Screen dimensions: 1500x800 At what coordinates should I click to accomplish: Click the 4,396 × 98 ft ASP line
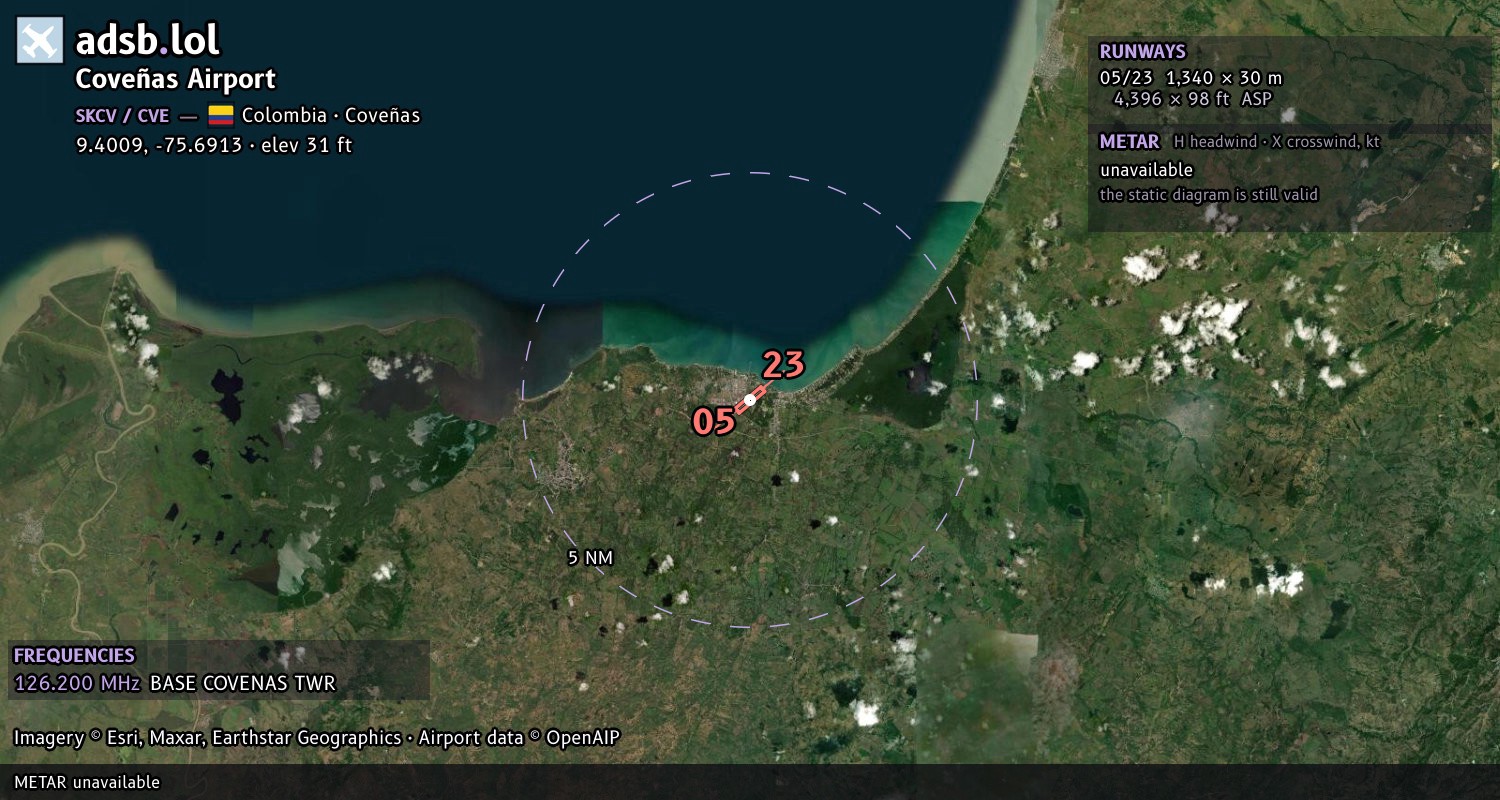pyautogui.click(x=1192, y=99)
